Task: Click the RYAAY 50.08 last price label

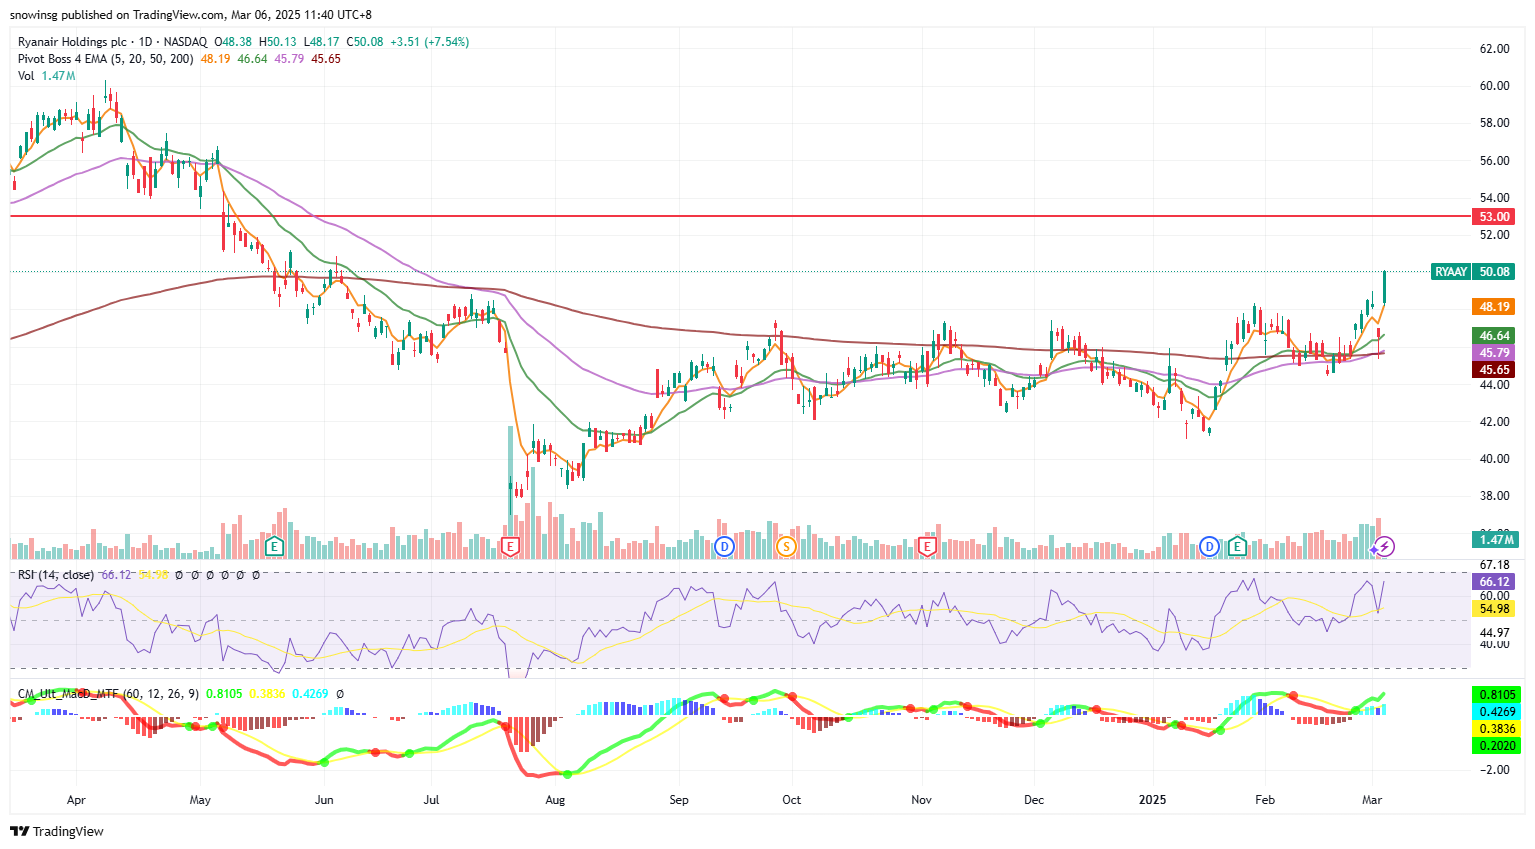Action: [x=1473, y=271]
